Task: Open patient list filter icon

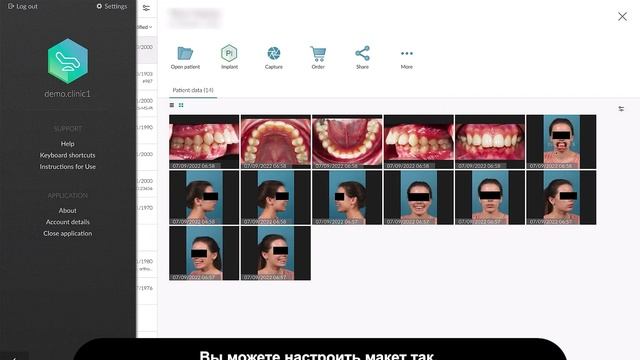Action: click(146, 8)
